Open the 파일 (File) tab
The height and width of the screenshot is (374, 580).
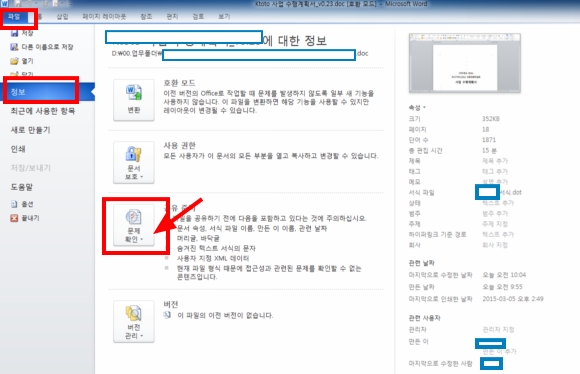tap(14, 17)
